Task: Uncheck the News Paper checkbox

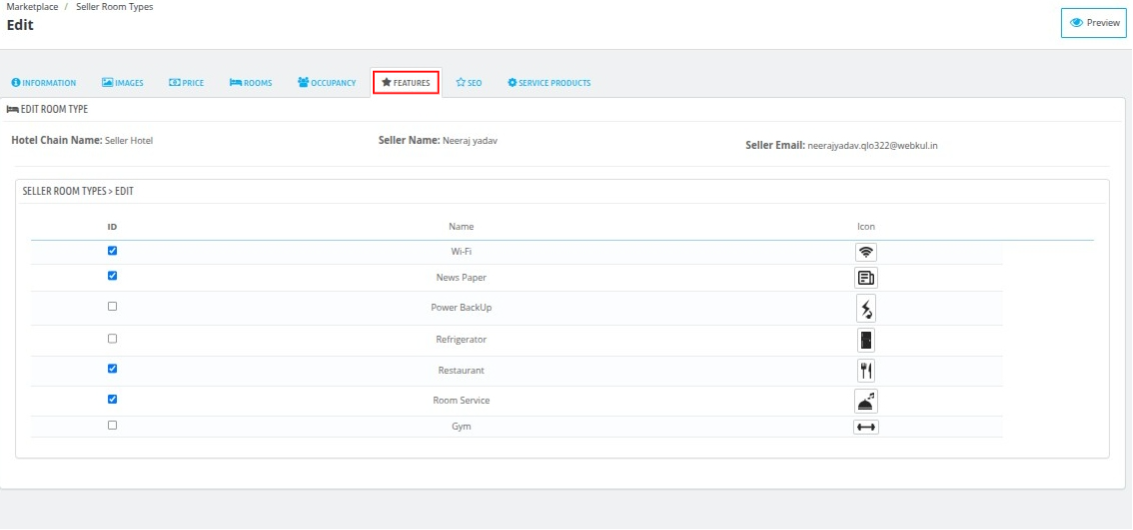Action: [112, 275]
